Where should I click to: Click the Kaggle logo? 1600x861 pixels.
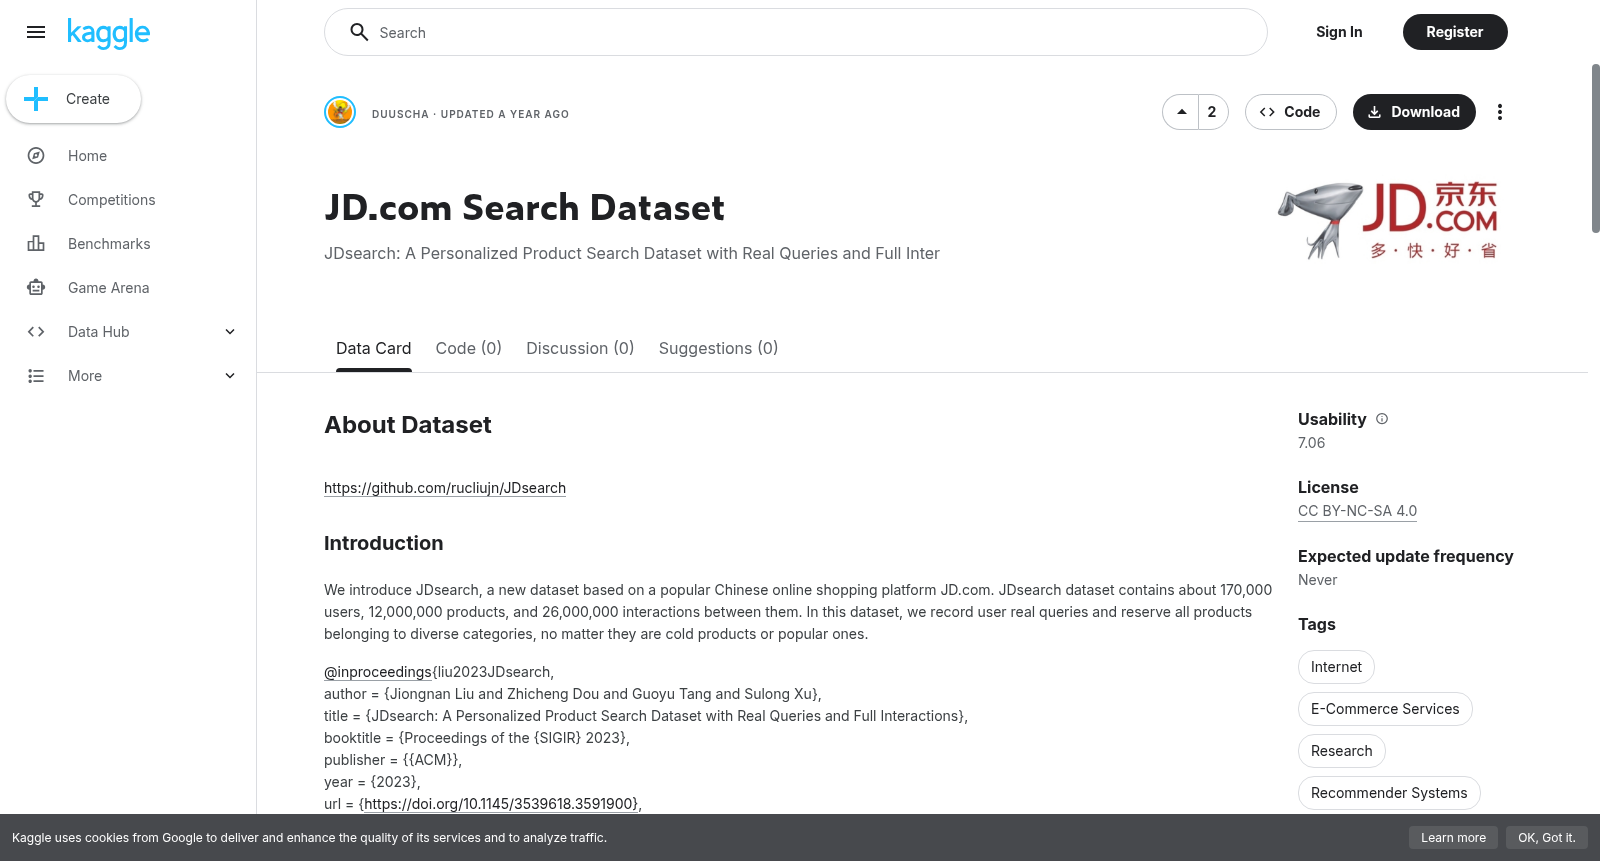click(108, 33)
